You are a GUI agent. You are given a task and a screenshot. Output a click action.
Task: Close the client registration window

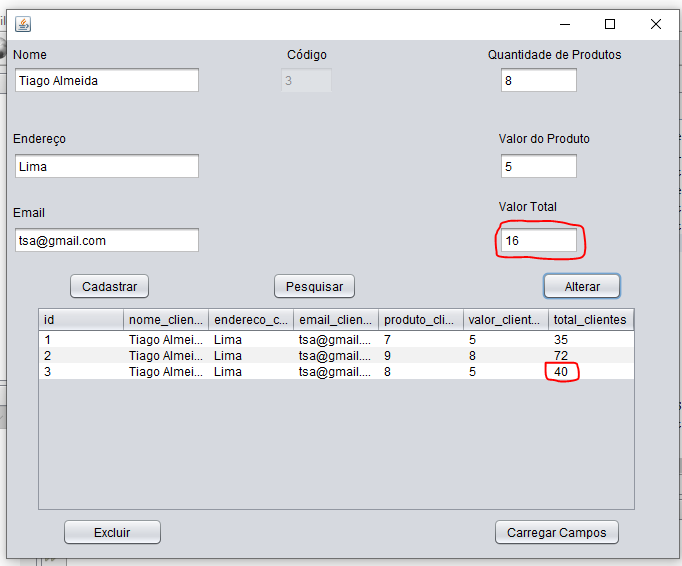(655, 24)
